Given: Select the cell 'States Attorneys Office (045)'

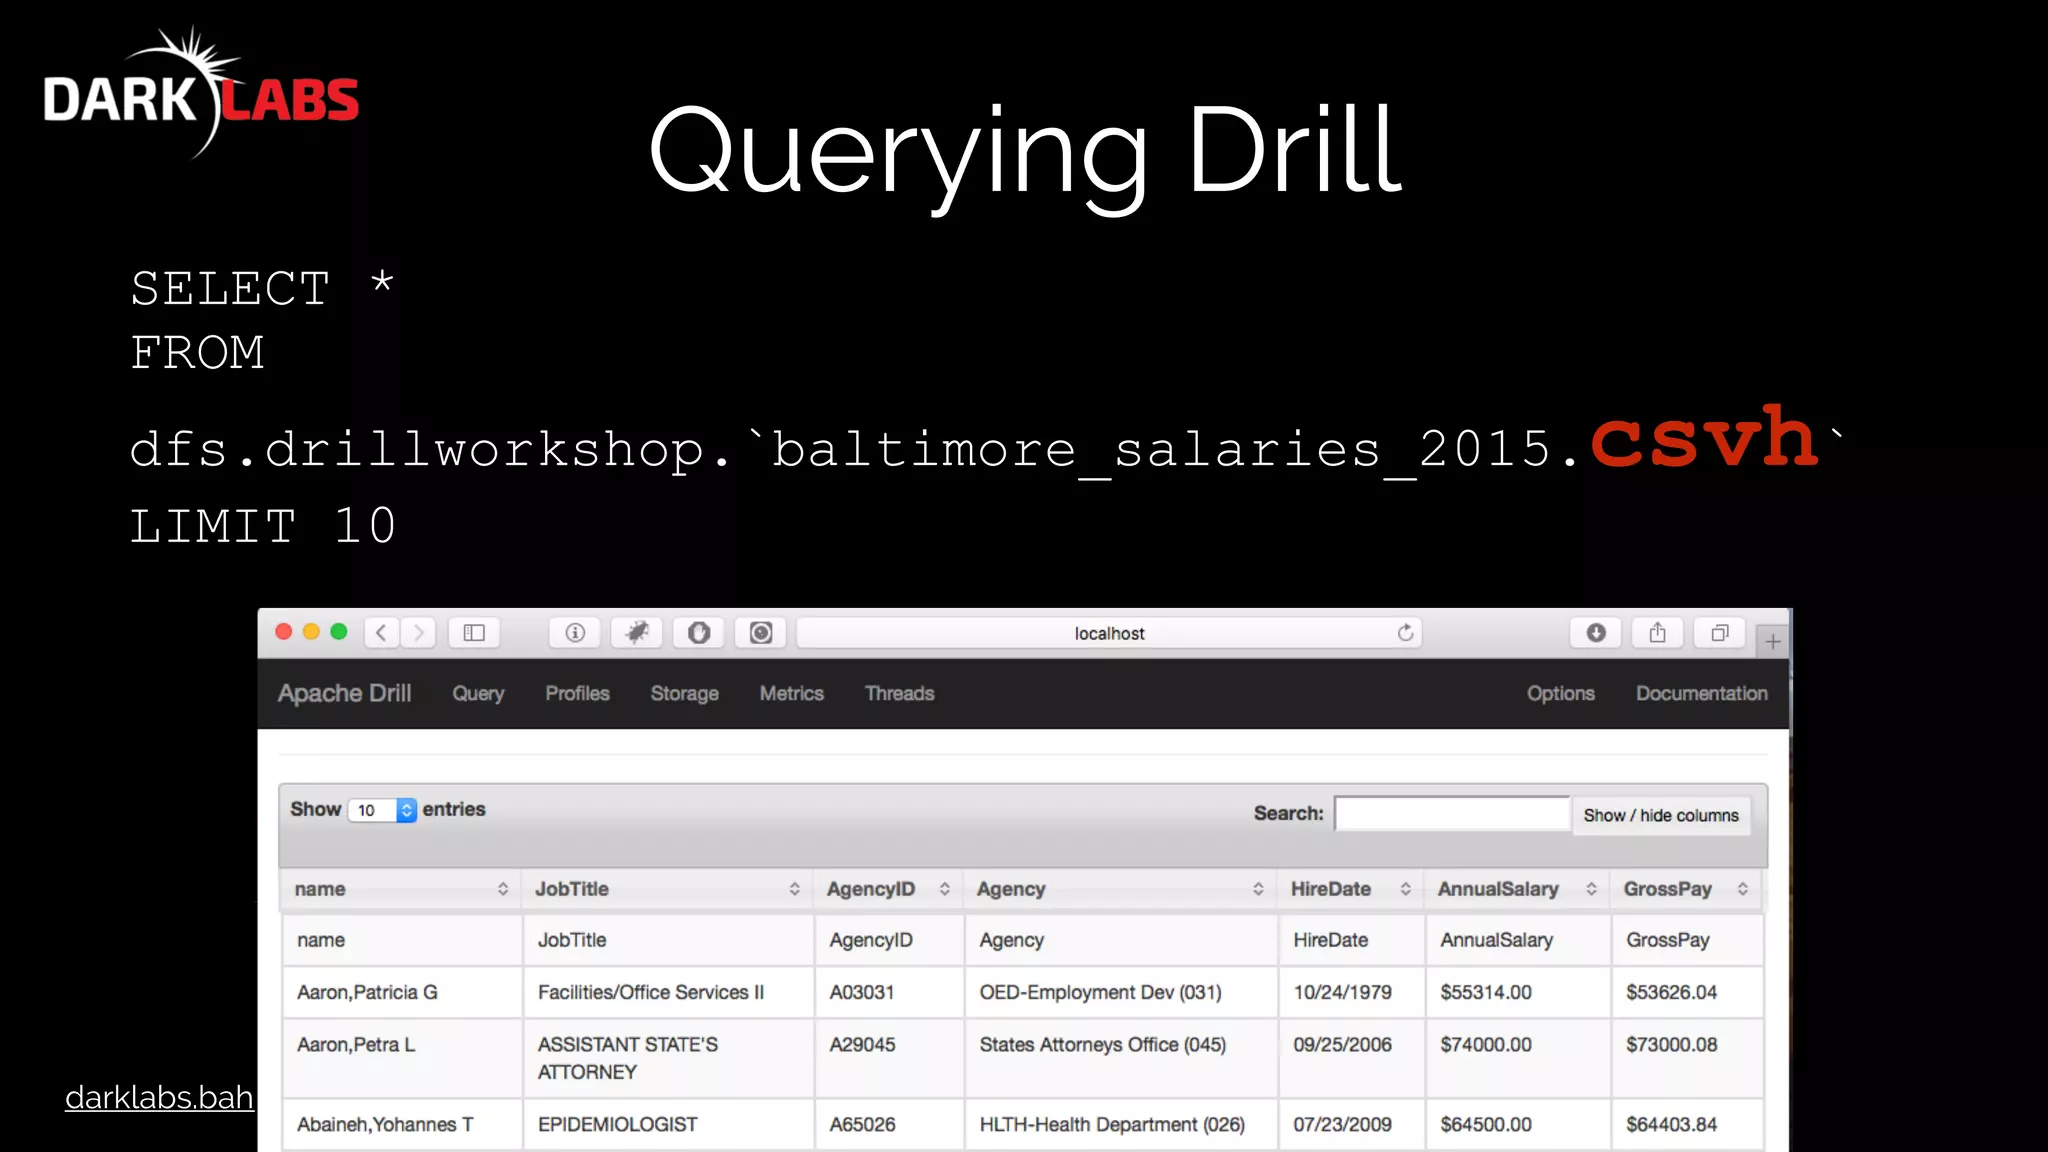Looking at the screenshot, I should (x=1121, y=1058).
